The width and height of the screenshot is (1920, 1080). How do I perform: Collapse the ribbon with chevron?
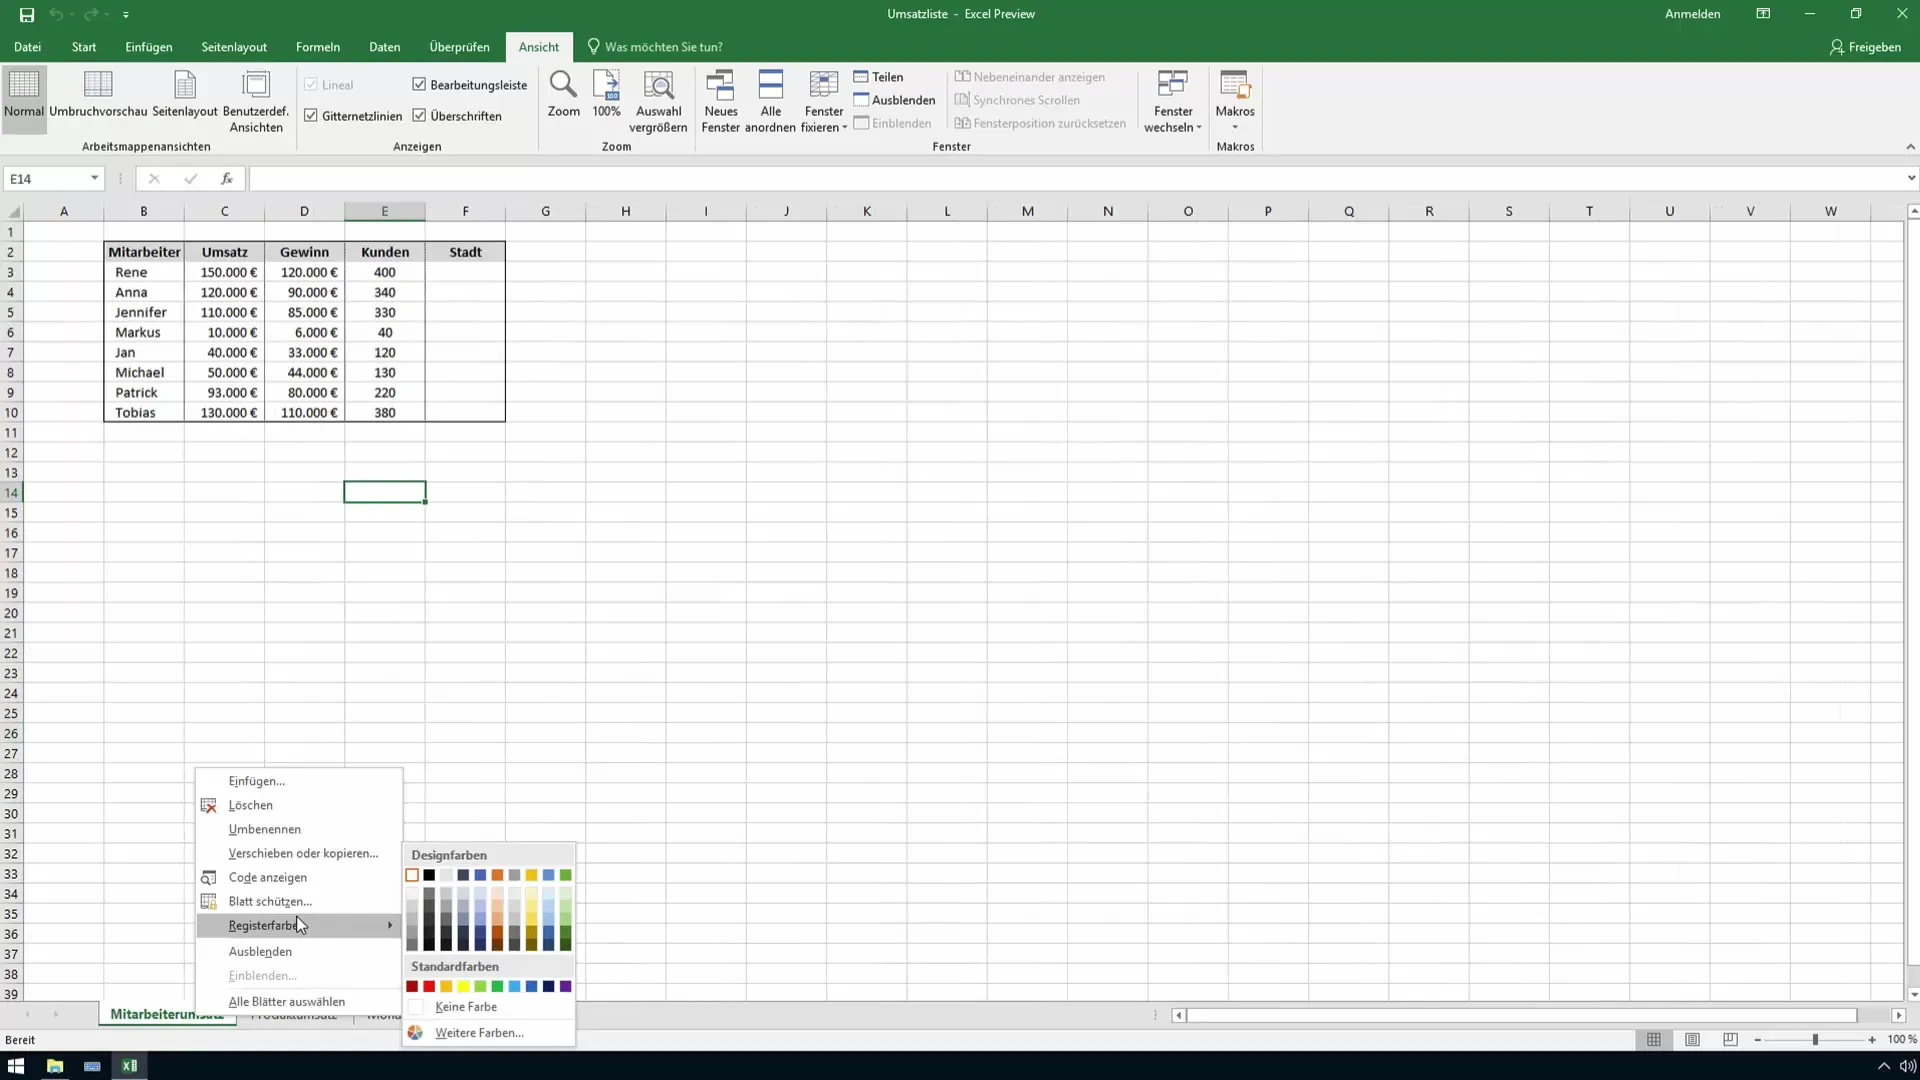1910,146
